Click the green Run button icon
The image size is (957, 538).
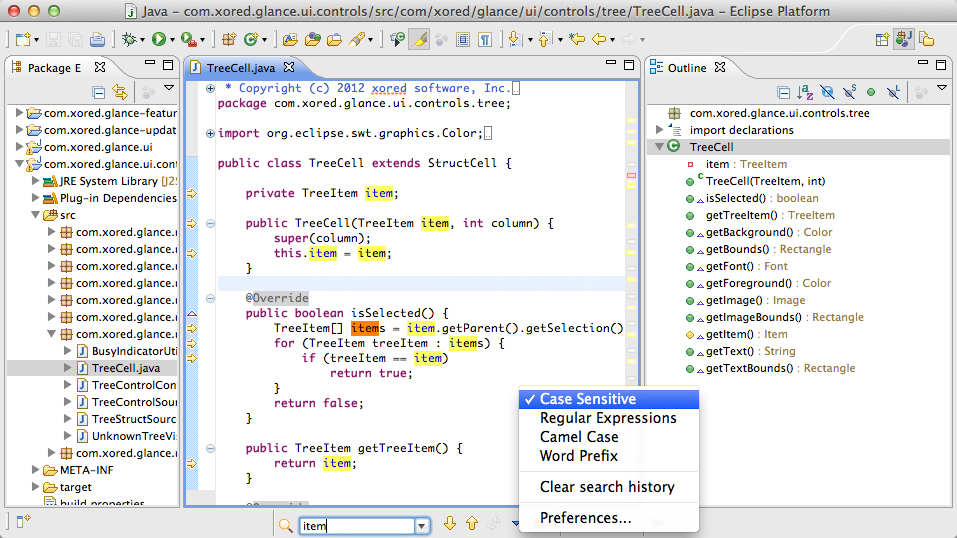pos(158,40)
